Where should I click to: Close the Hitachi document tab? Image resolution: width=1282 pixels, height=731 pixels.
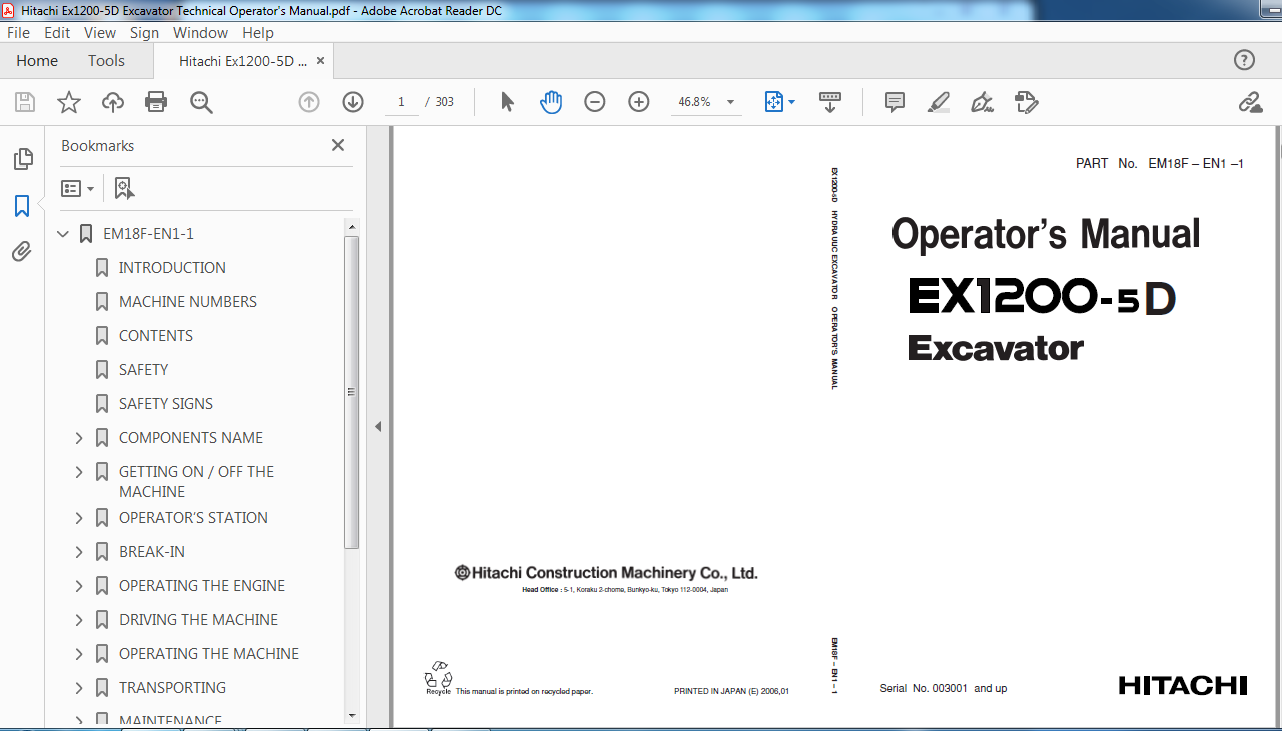pyautogui.click(x=320, y=61)
